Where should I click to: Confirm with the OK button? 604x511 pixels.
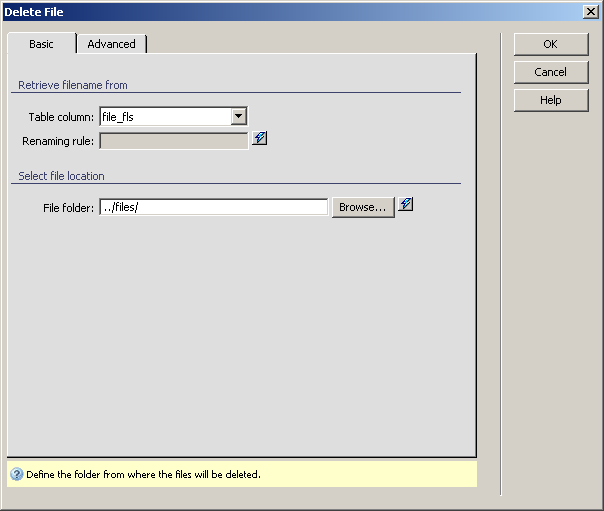tap(550, 44)
